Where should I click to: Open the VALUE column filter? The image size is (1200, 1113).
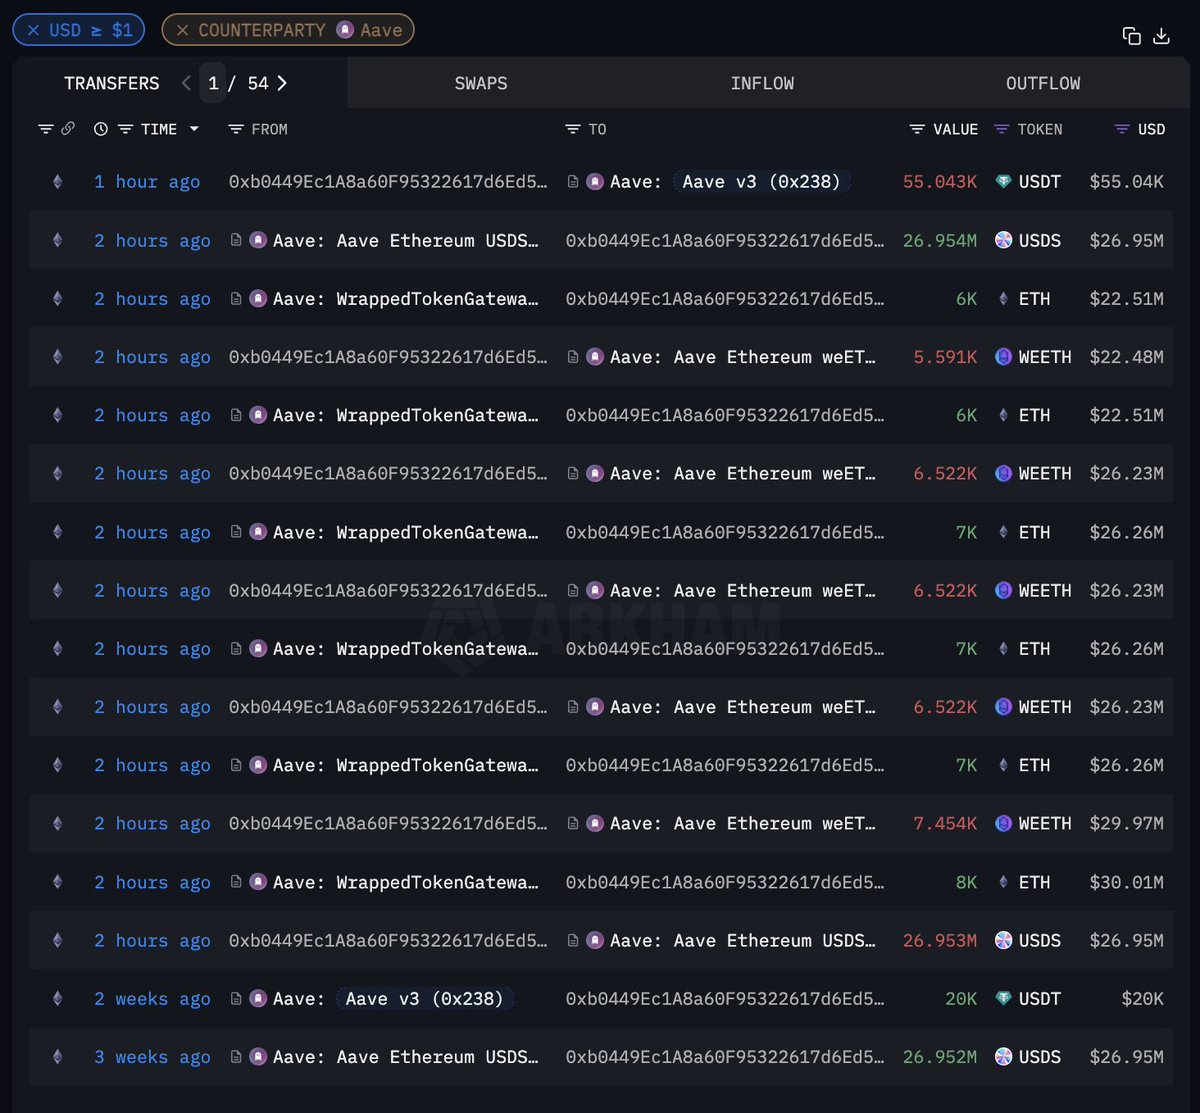point(917,129)
